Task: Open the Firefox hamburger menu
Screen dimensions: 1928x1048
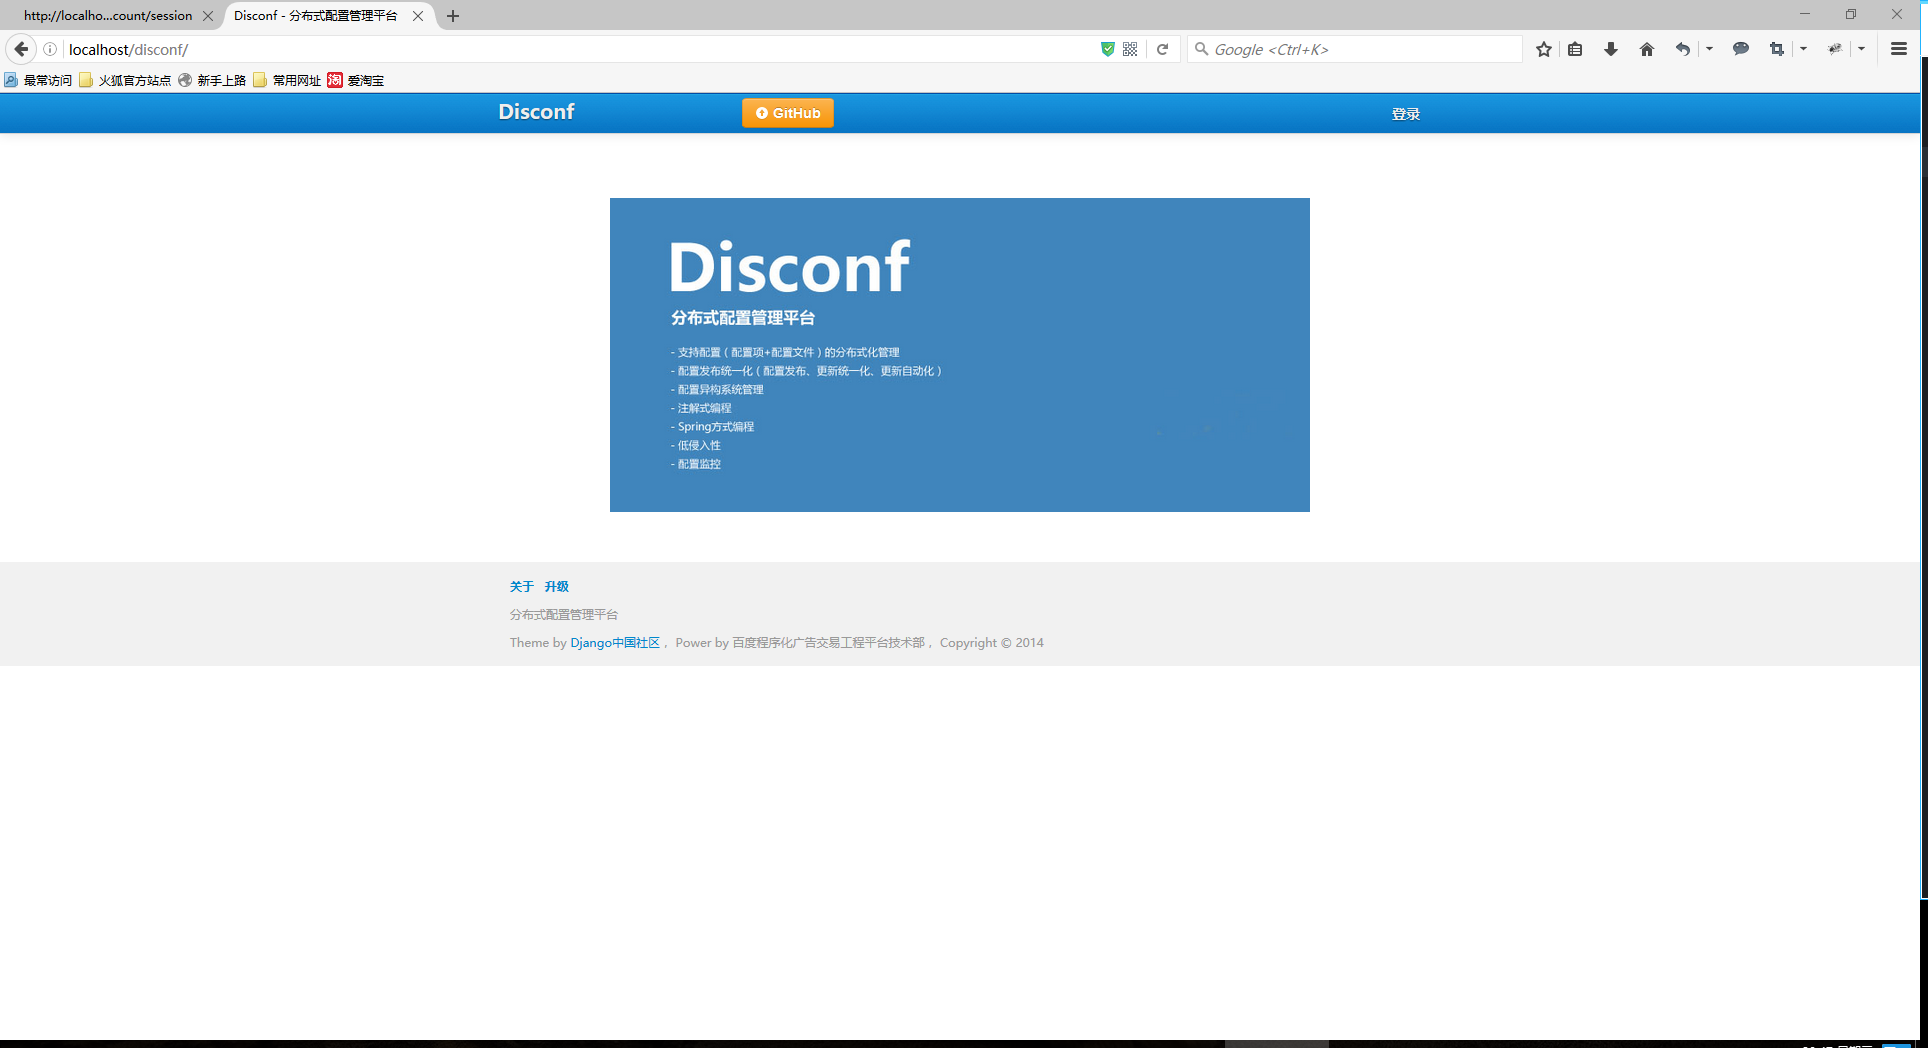Action: (x=1899, y=49)
